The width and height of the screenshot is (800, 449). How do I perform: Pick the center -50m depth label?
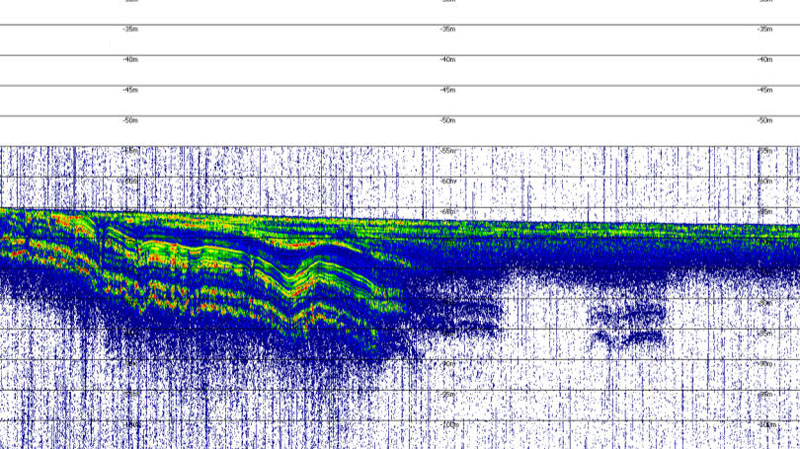448,120
